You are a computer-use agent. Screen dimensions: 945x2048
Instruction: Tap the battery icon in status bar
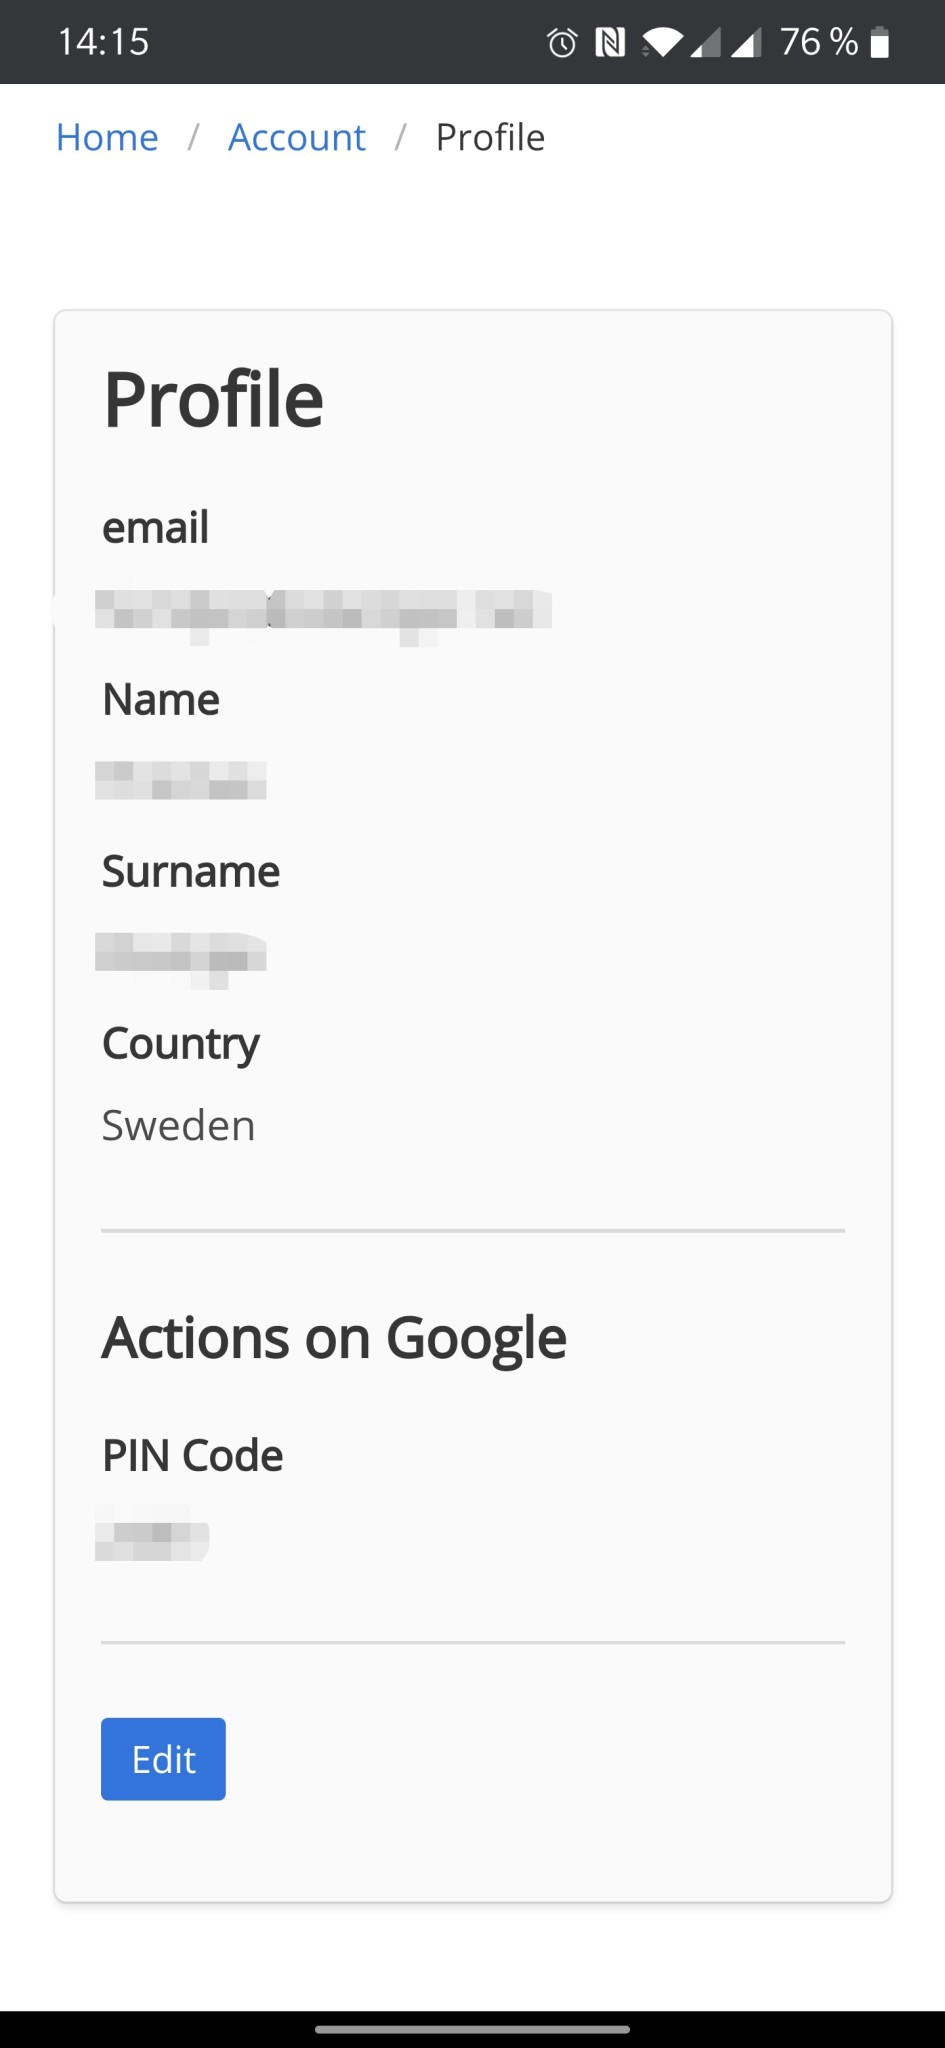point(880,43)
